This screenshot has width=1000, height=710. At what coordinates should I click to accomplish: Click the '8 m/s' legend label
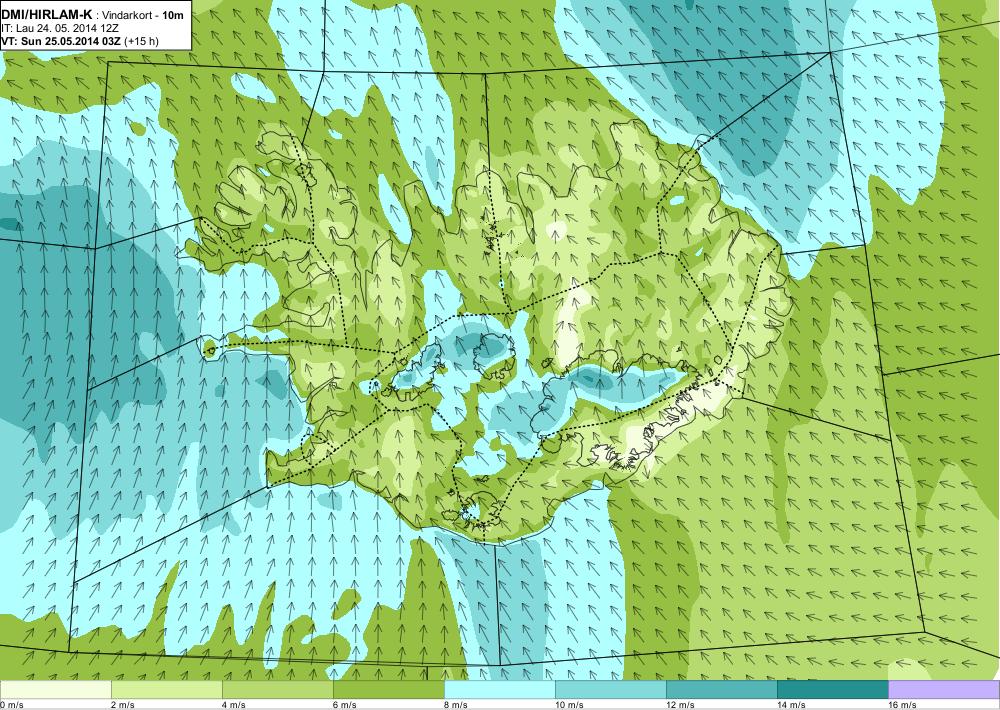456,704
